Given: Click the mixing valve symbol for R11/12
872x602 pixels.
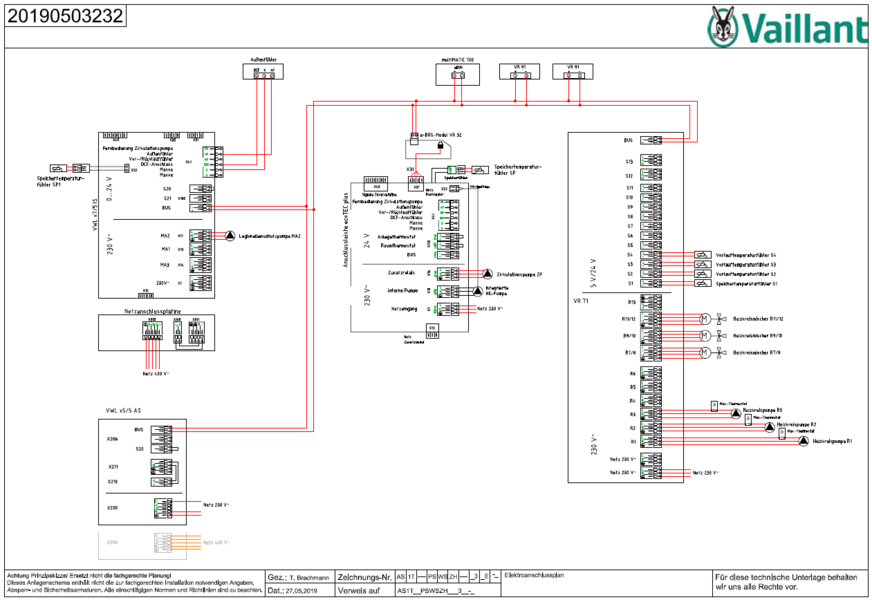Looking at the screenshot, I should [721, 319].
